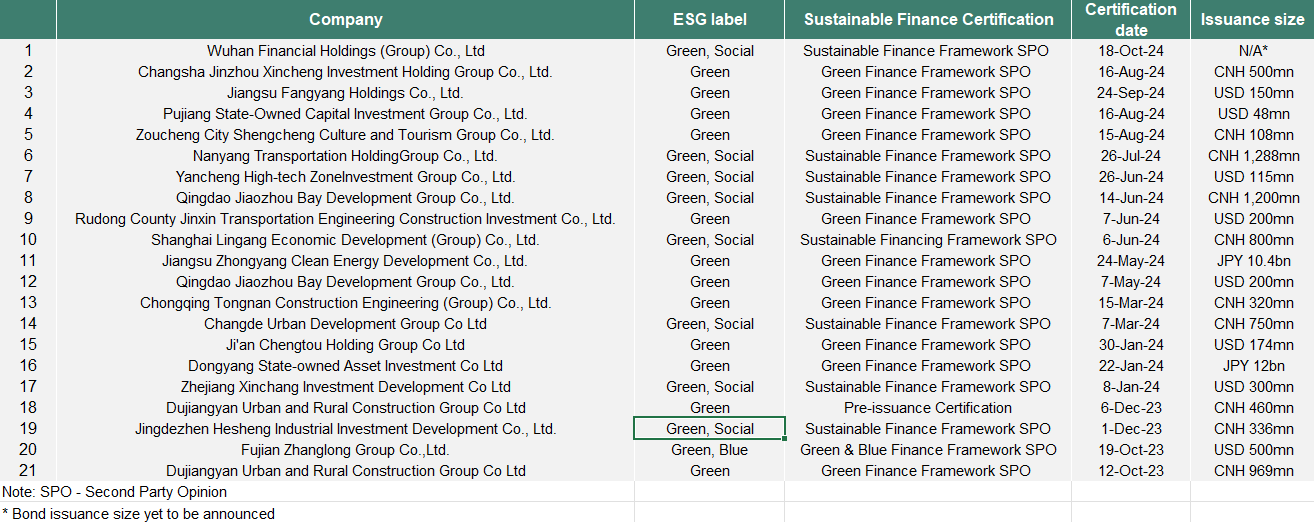Screen dimensions: 1314x522
Task: Select the 15-Mar-24 date cell
Action: tap(1131, 303)
